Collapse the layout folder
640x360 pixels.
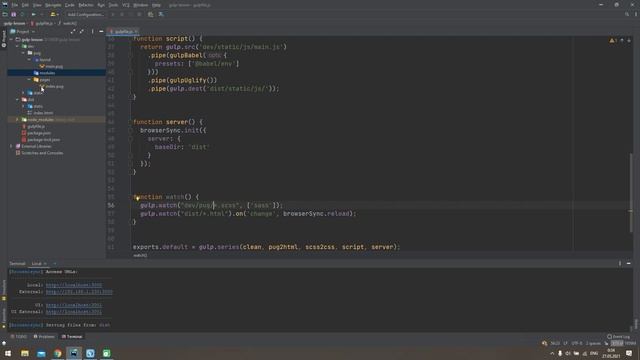click(x=29, y=60)
